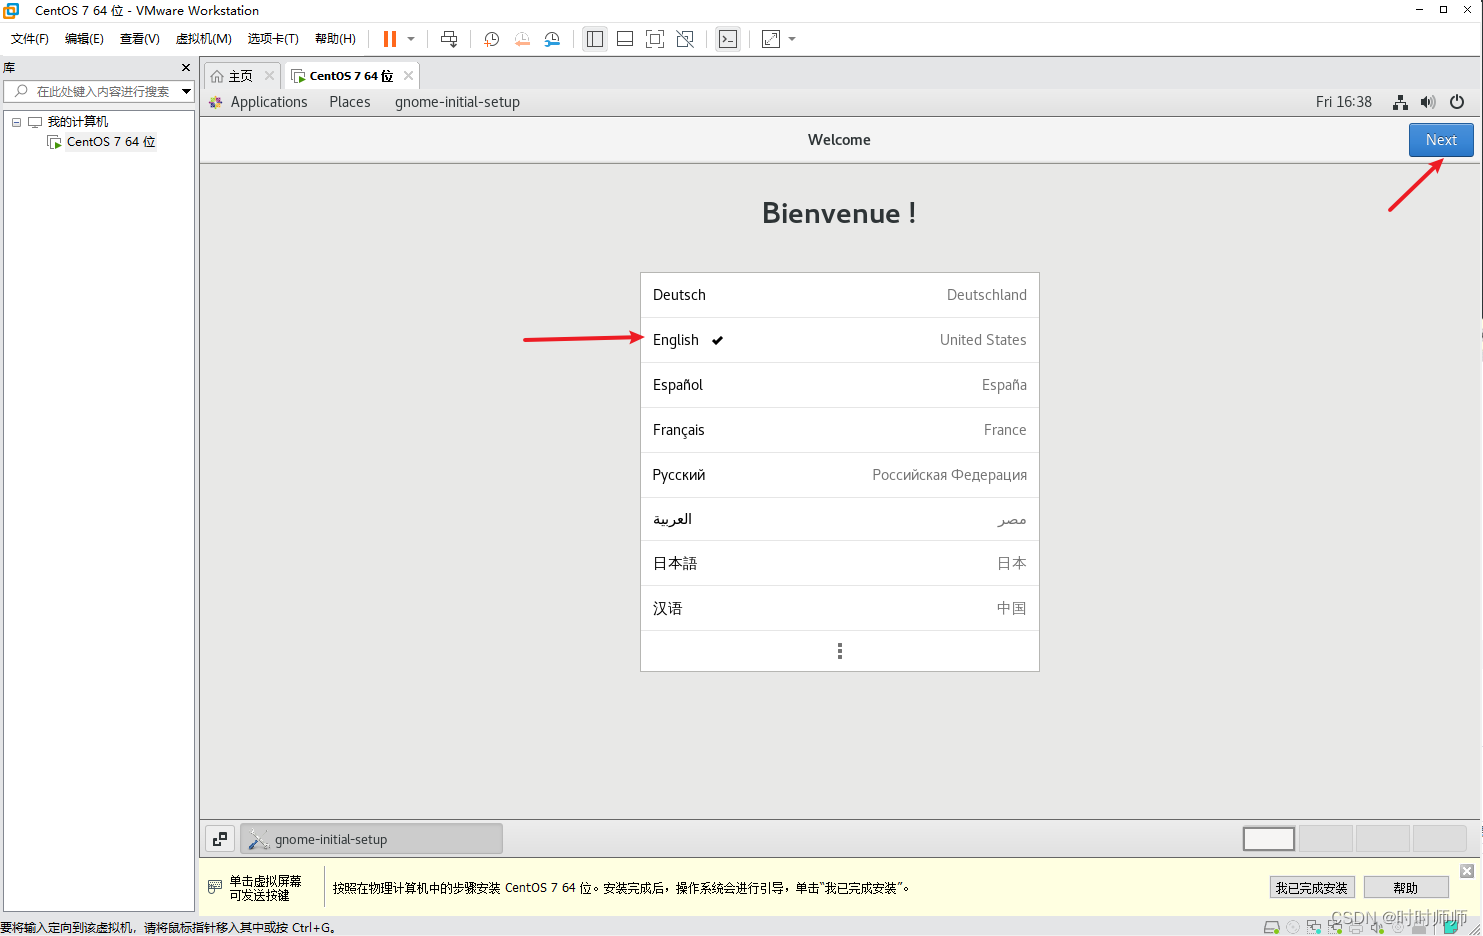Image resolution: width=1483 pixels, height=936 pixels.
Task: Open the console view icon
Action: 728,39
